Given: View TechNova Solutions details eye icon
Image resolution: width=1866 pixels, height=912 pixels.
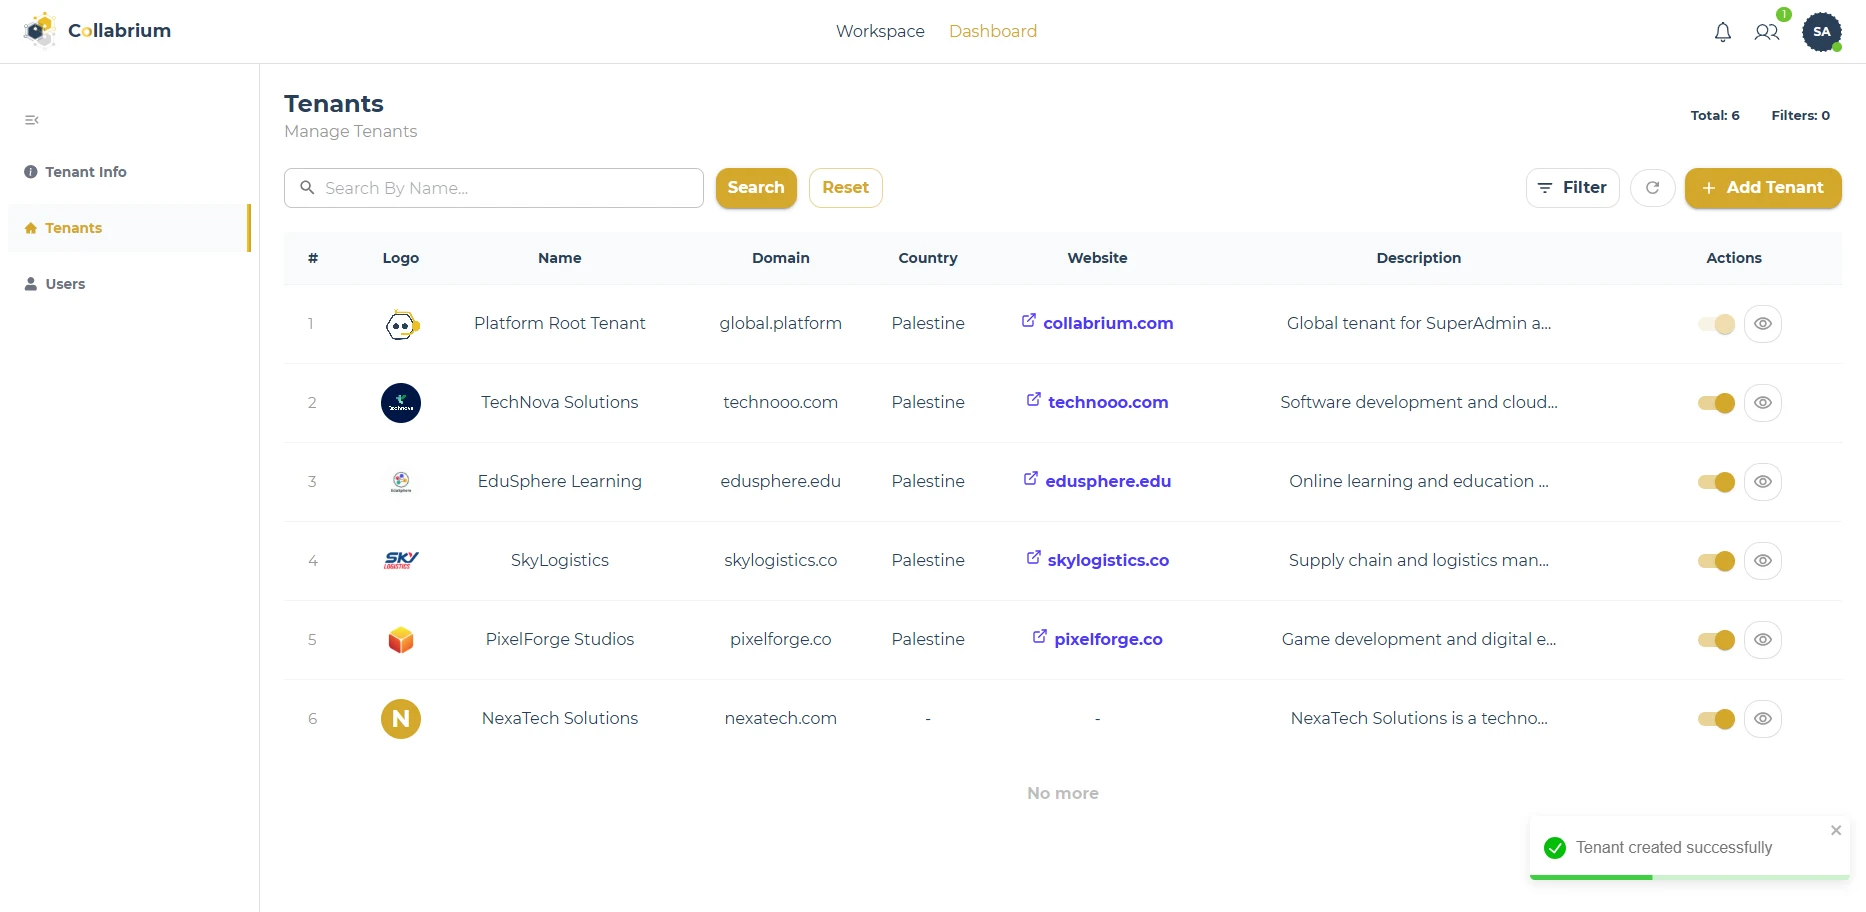Looking at the screenshot, I should (x=1763, y=403).
